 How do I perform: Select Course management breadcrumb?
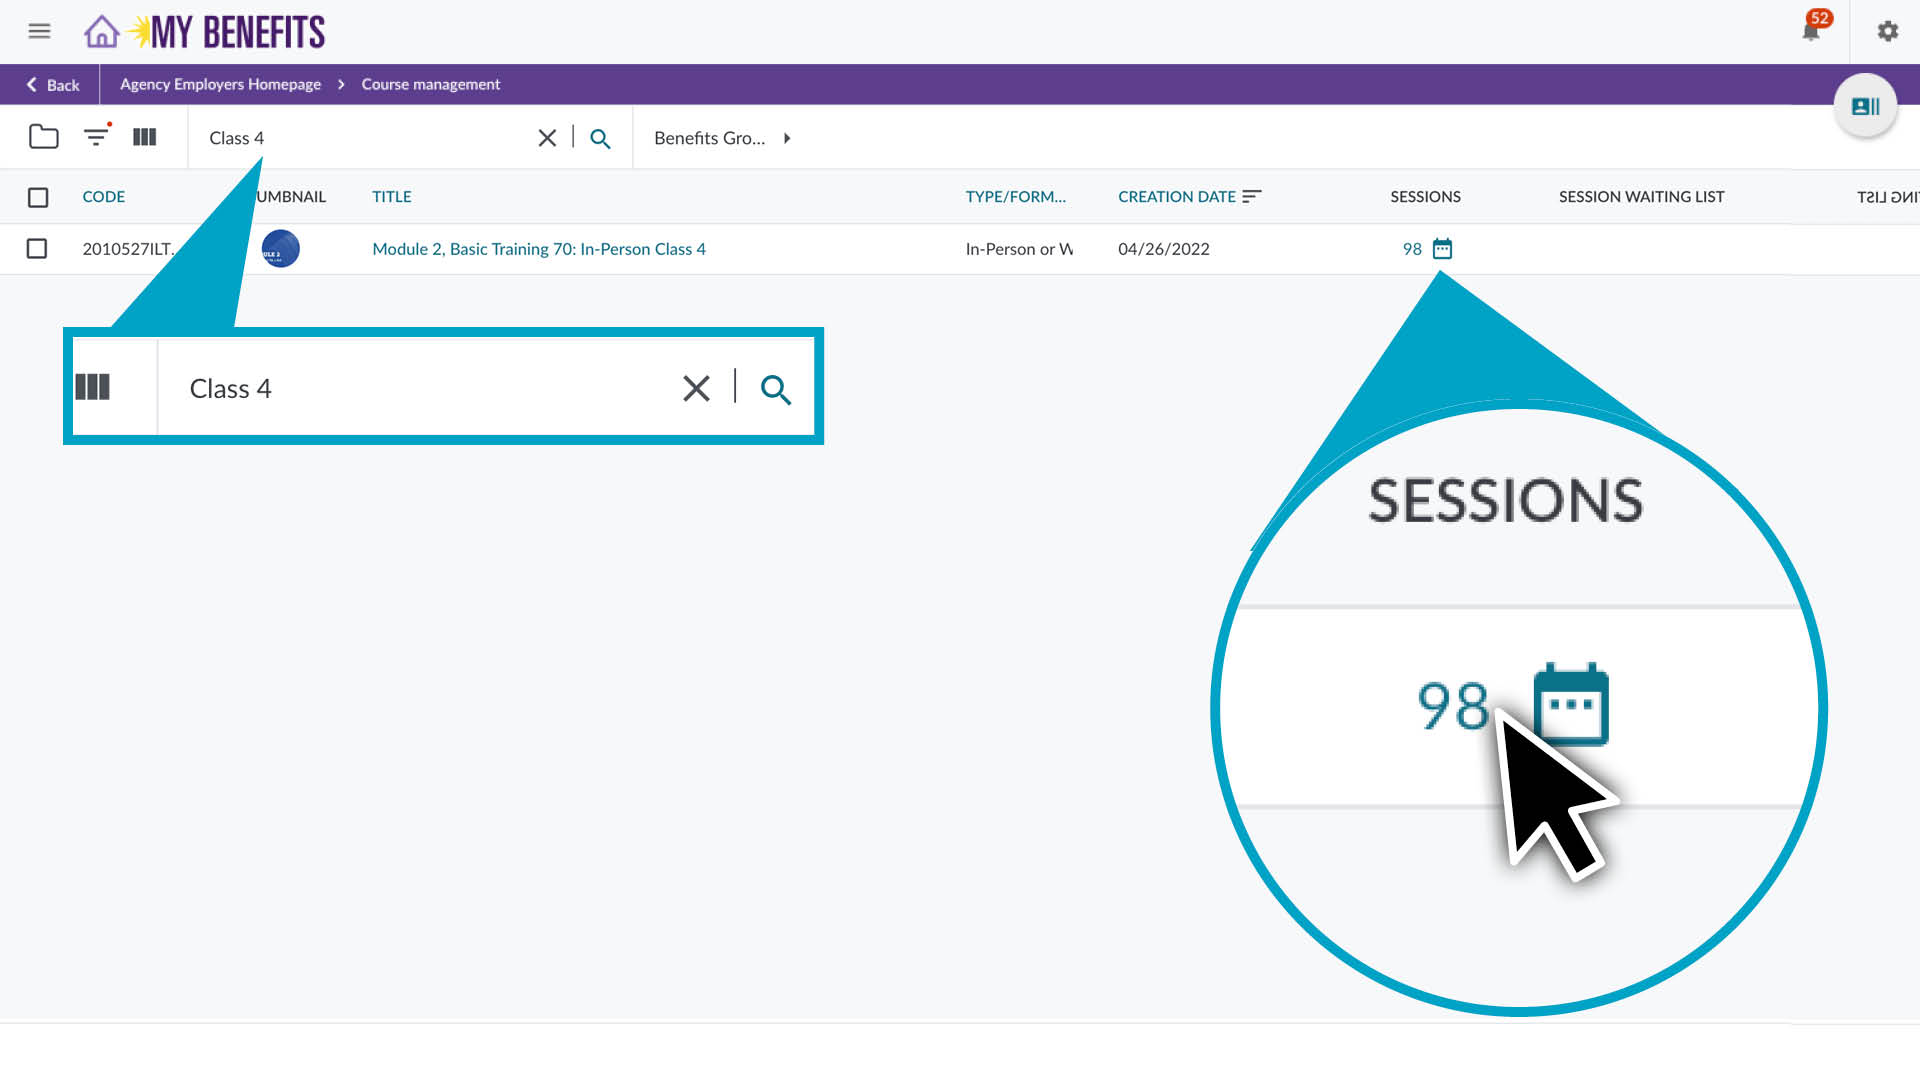(430, 85)
